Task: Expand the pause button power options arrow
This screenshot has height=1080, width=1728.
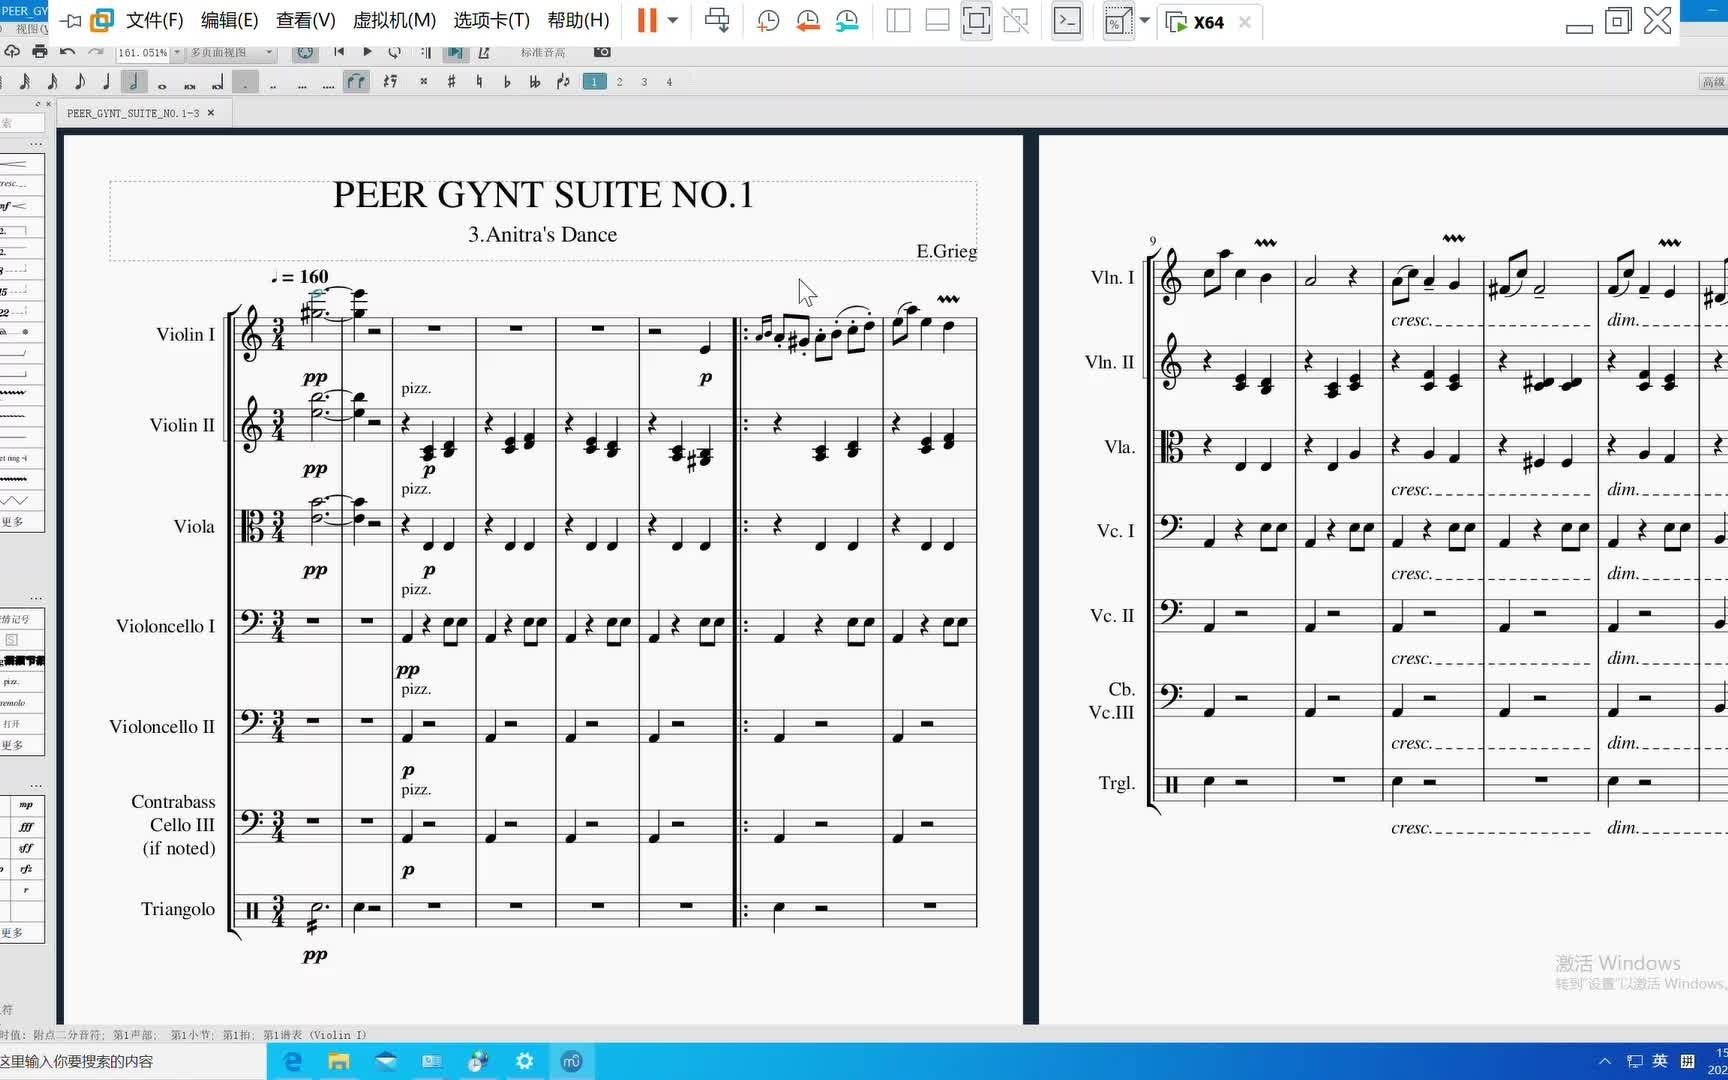Action: pyautogui.click(x=673, y=20)
